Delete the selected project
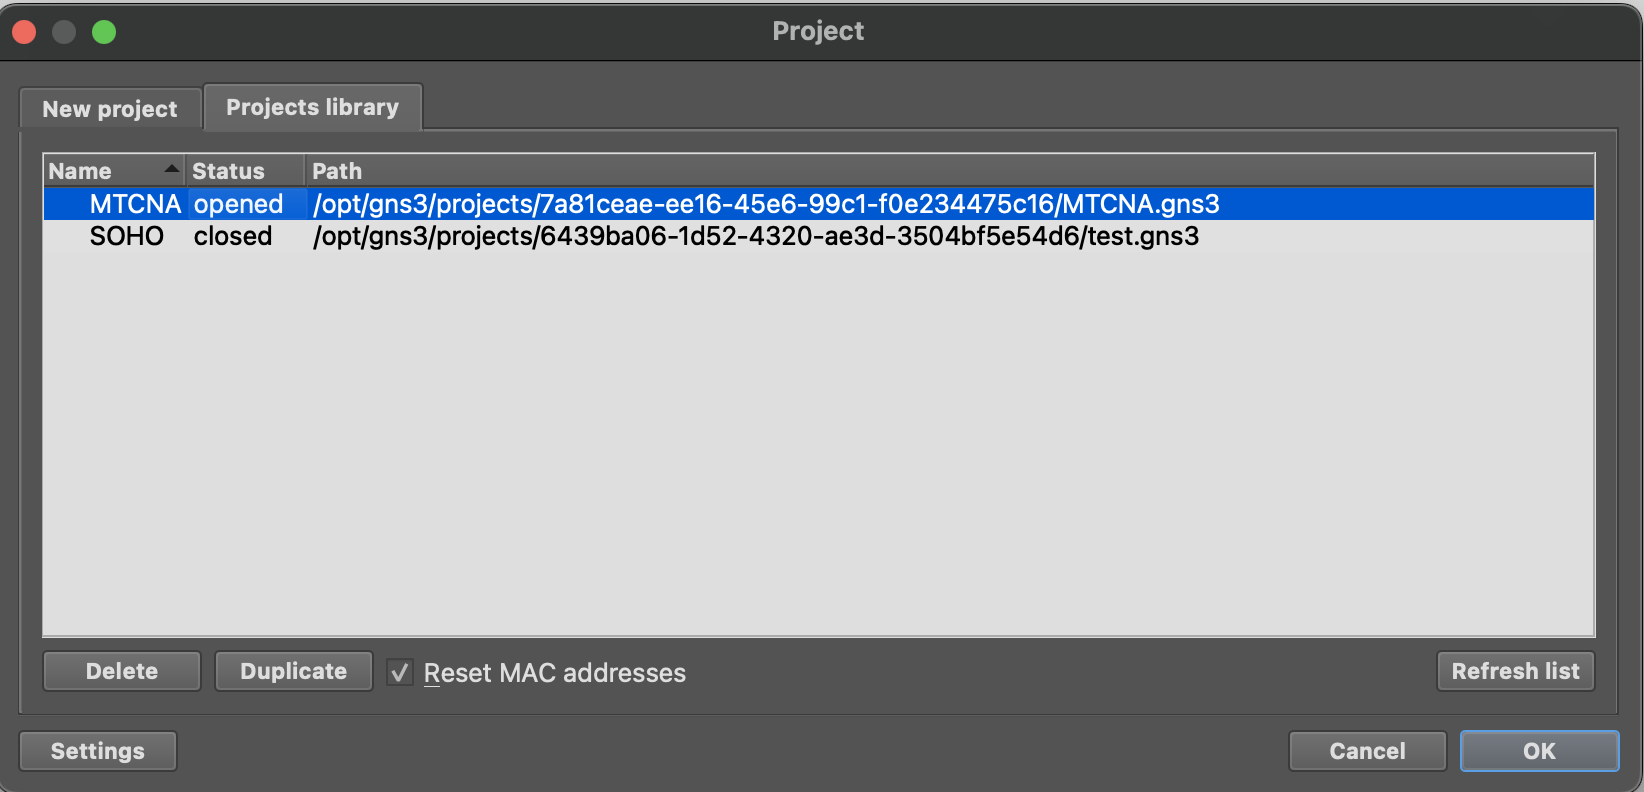 pos(122,671)
